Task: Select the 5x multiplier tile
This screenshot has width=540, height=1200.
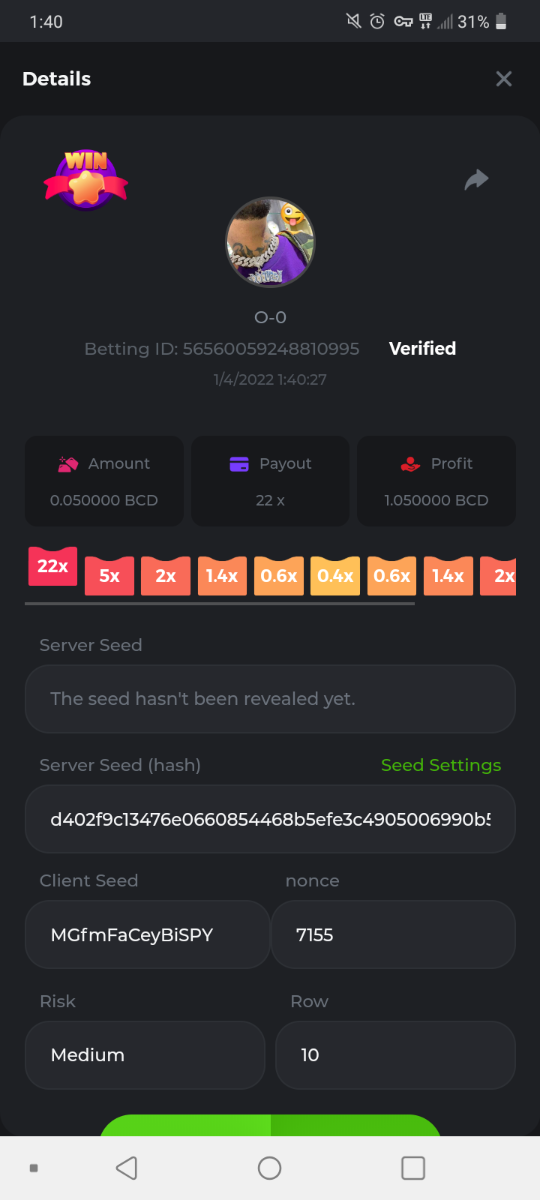Action: [109, 576]
